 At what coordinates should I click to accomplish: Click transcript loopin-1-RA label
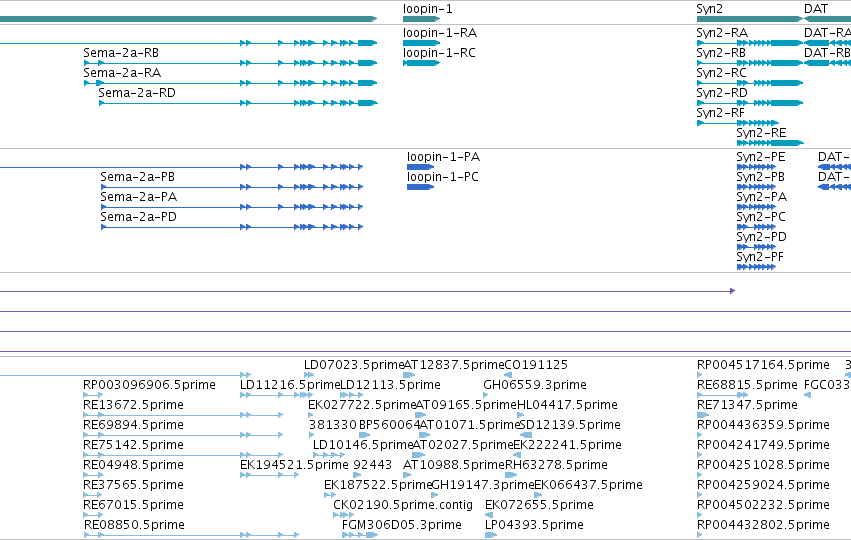pos(440,33)
